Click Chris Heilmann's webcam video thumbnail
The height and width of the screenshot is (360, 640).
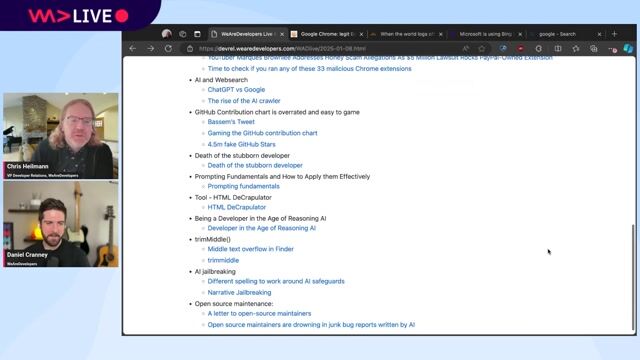click(61, 136)
